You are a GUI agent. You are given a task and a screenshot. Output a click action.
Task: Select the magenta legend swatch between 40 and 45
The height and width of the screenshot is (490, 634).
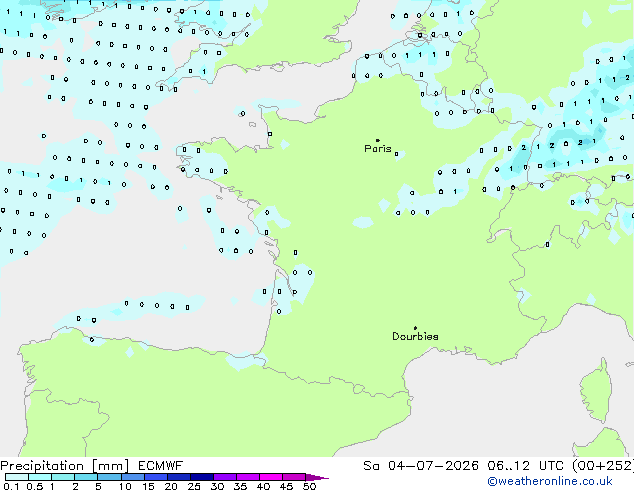(x=271, y=477)
